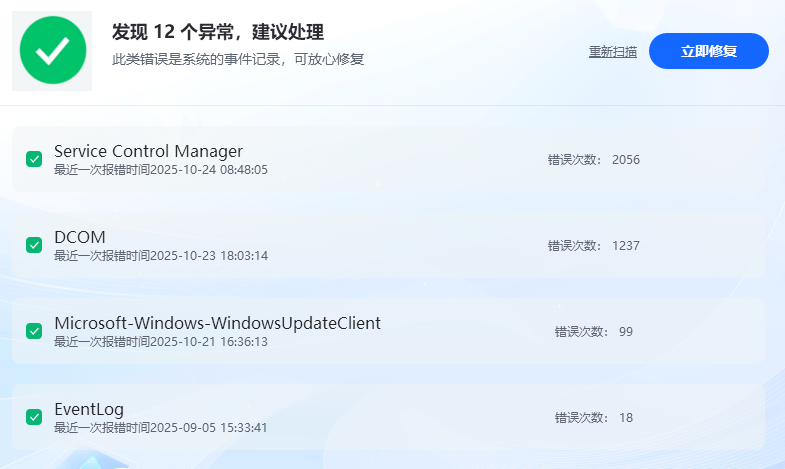Click the 重新扫描 link
Viewport: 785px width, 469px height.
[612, 52]
